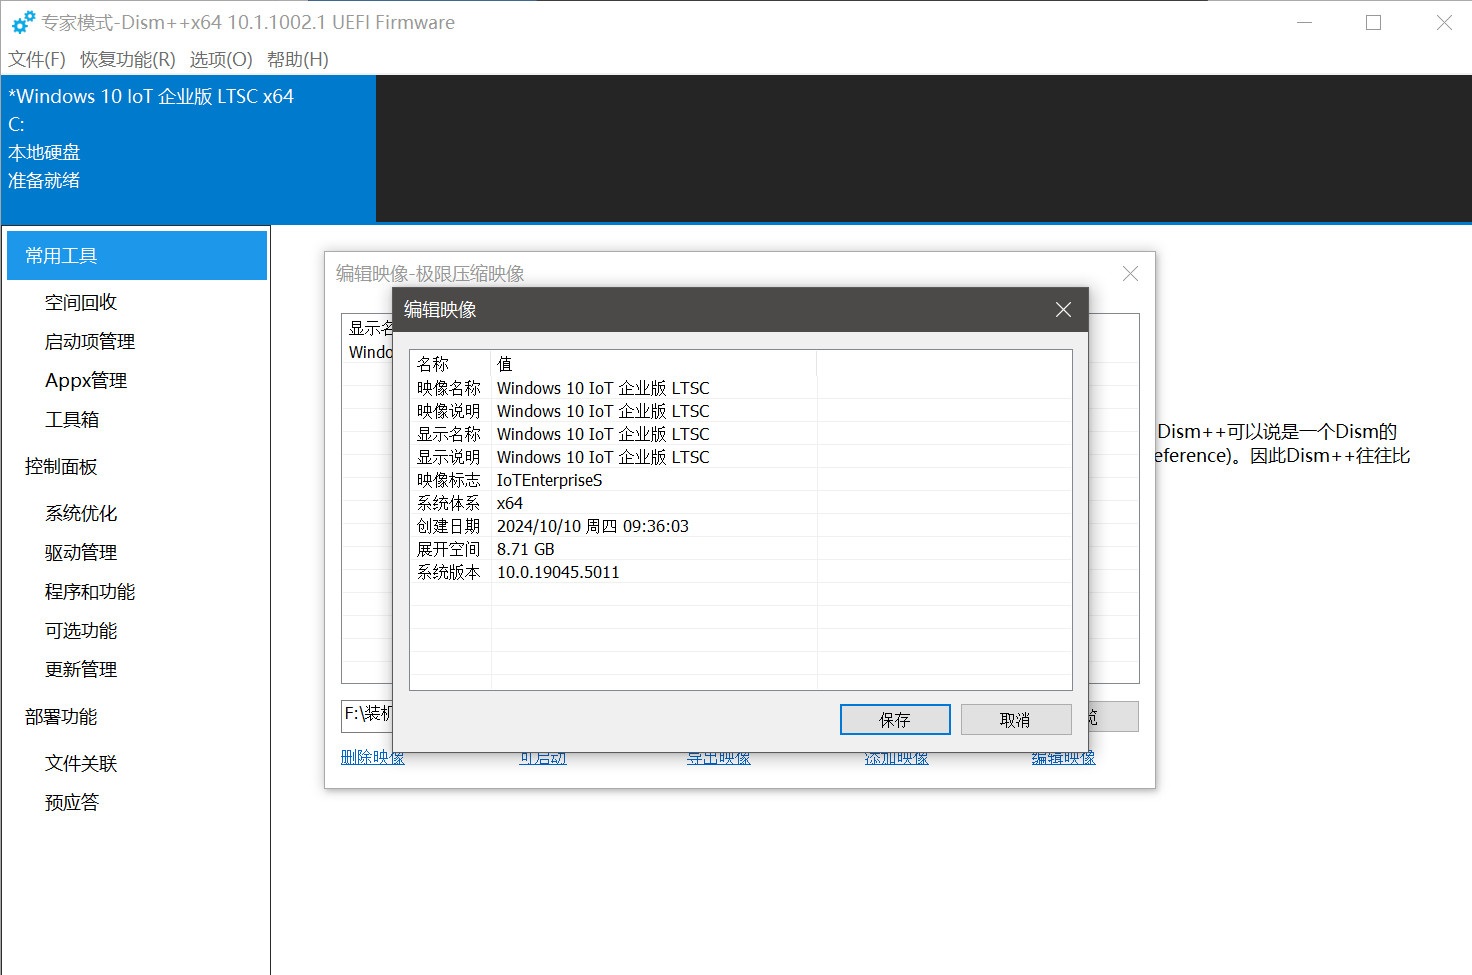The width and height of the screenshot is (1472, 975).
Task: Open the 恢复功能(R) menu
Action: 127,59
